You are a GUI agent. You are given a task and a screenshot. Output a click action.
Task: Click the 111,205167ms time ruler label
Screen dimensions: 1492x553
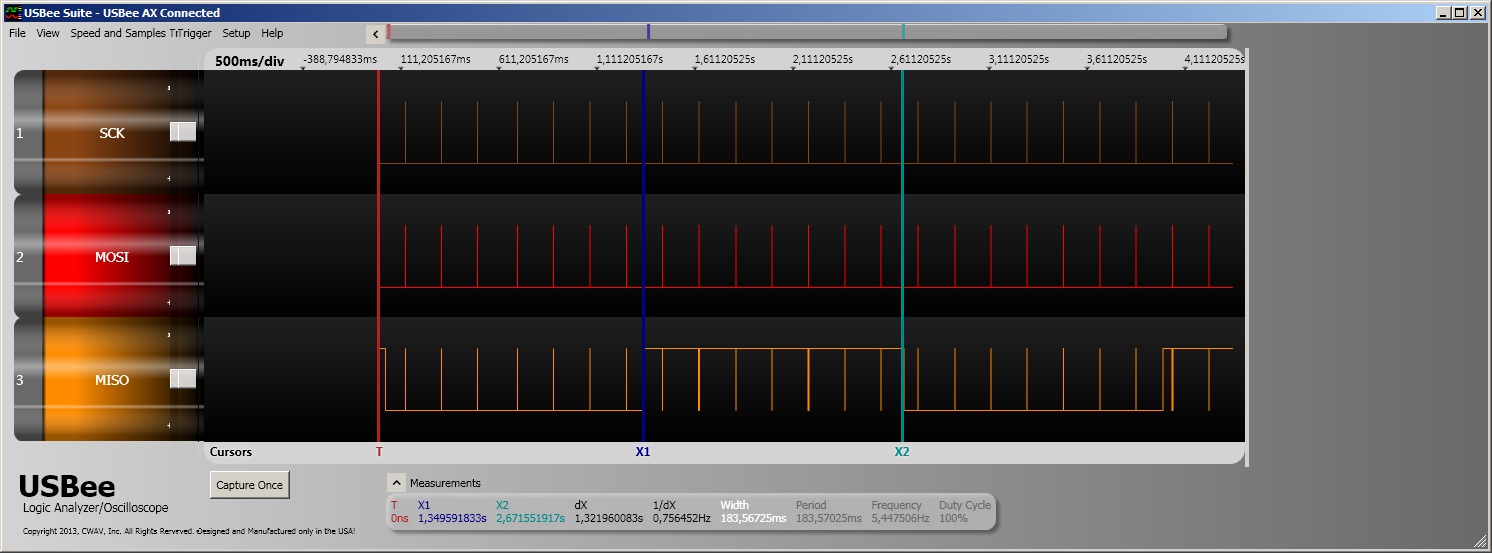click(435, 59)
